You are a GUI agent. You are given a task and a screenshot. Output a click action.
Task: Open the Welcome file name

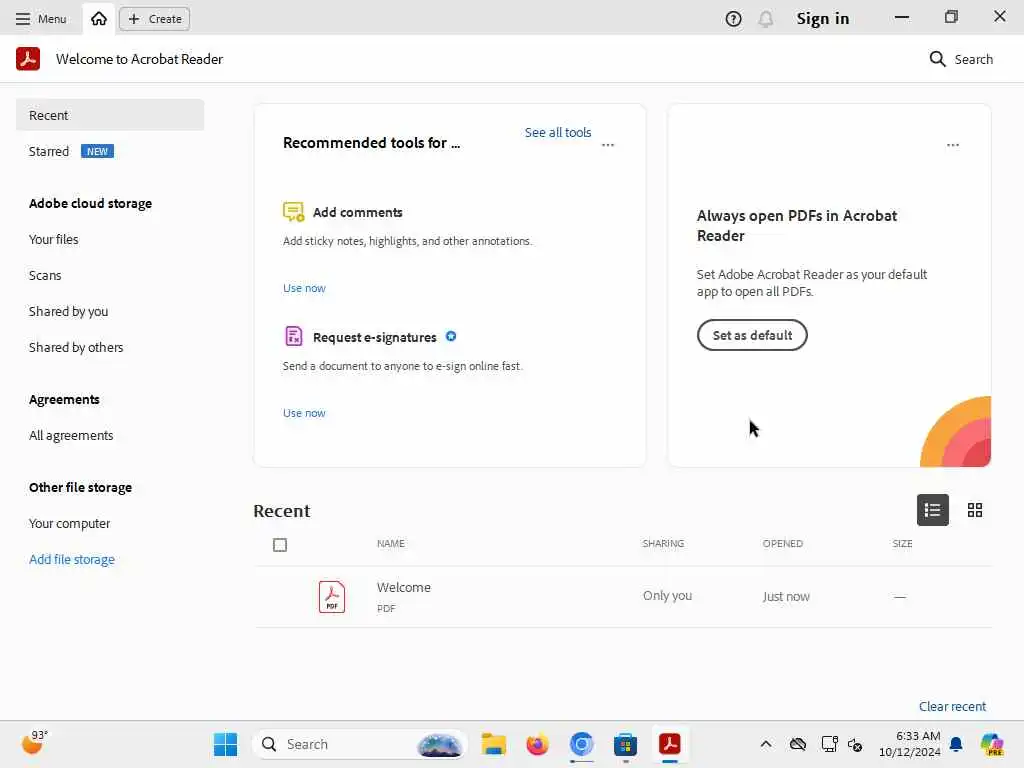tap(404, 587)
